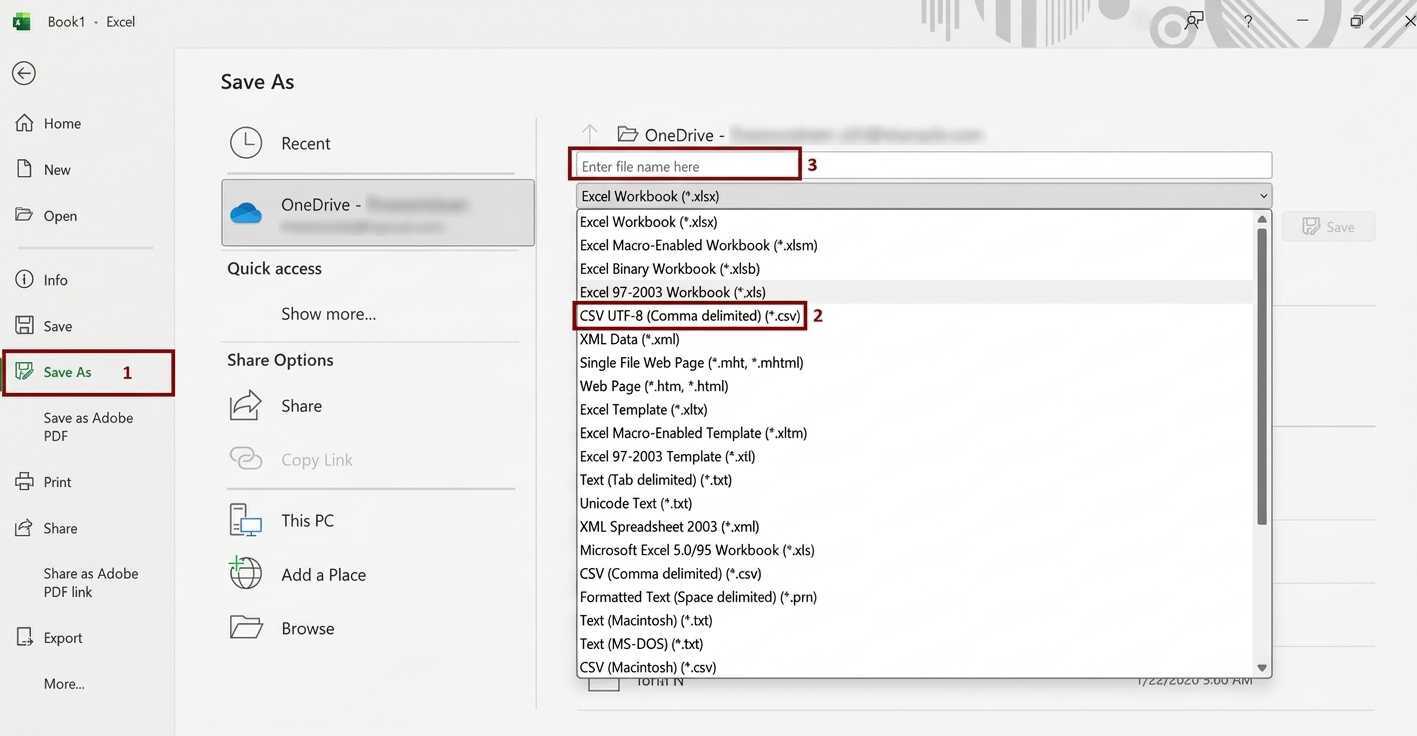Open the Home menu item
Screen dimensions: 1417x736
pos(62,123)
